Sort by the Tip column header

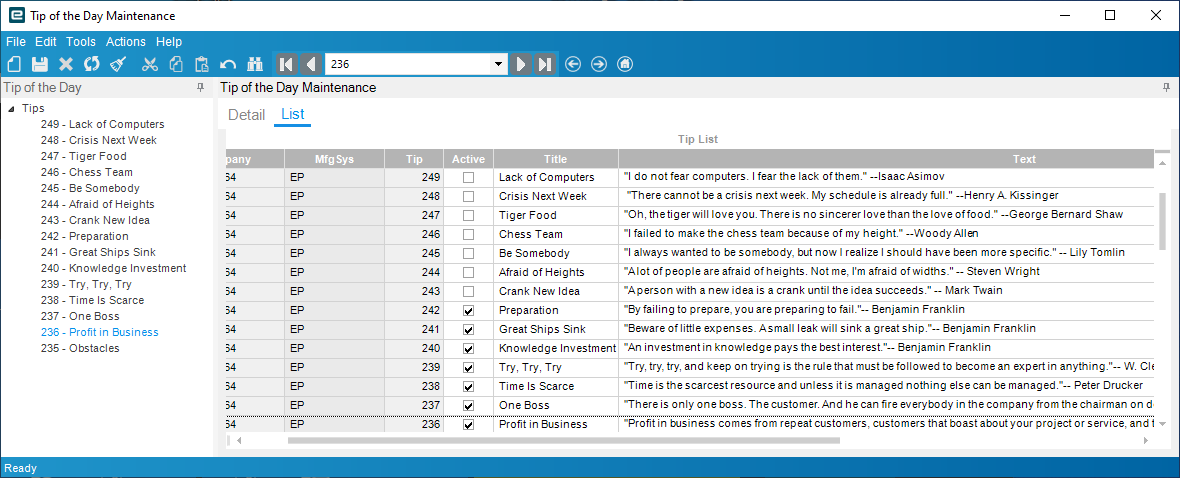pos(414,159)
